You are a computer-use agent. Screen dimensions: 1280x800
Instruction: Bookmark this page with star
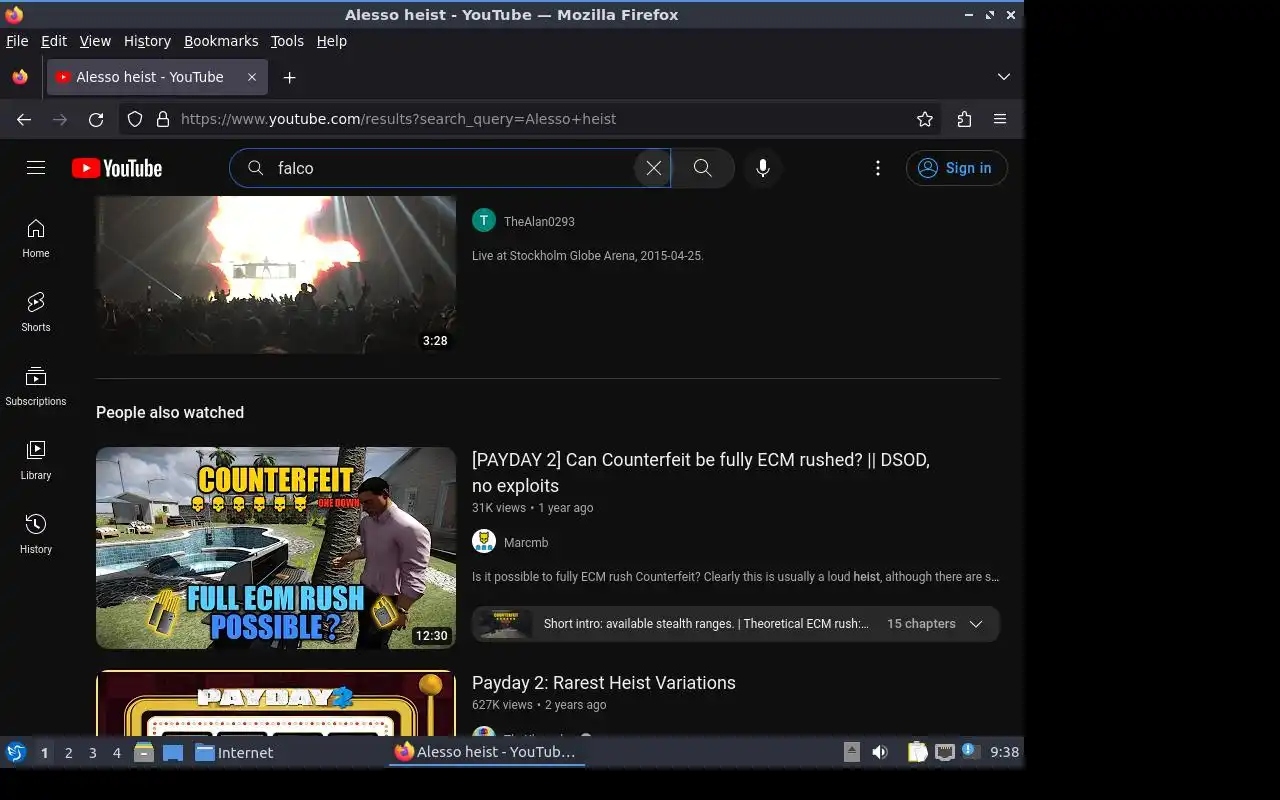click(x=925, y=119)
